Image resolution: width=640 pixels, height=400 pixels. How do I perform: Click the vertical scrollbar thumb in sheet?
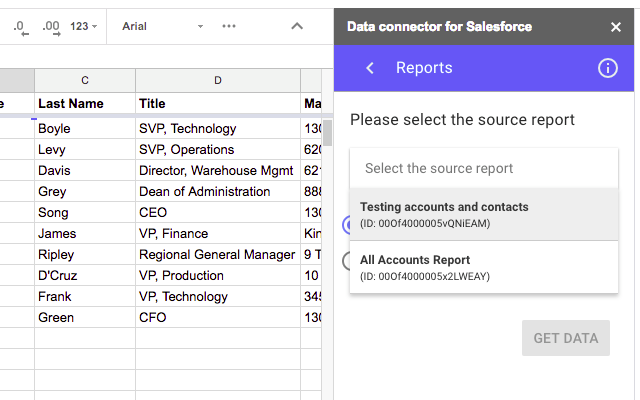point(327,133)
